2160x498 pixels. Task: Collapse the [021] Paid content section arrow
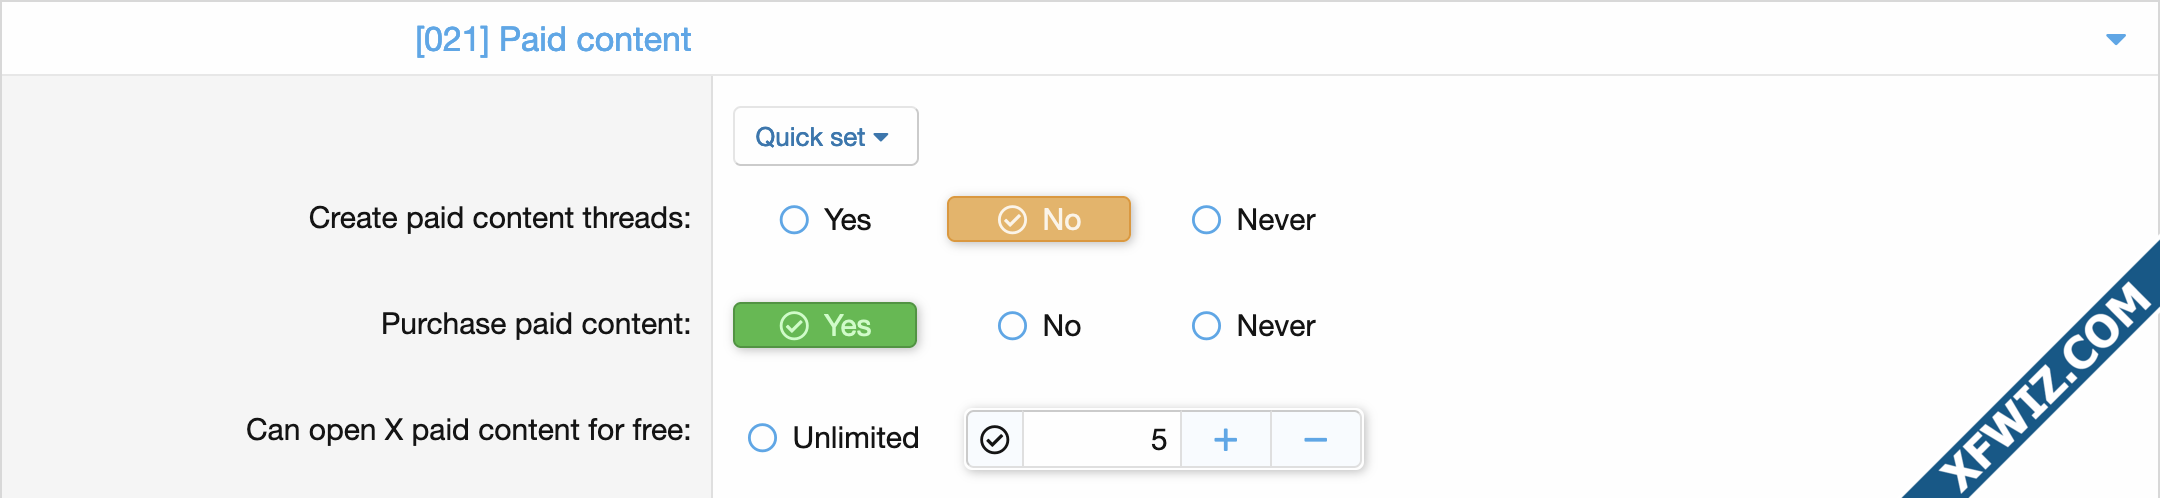2115,39
